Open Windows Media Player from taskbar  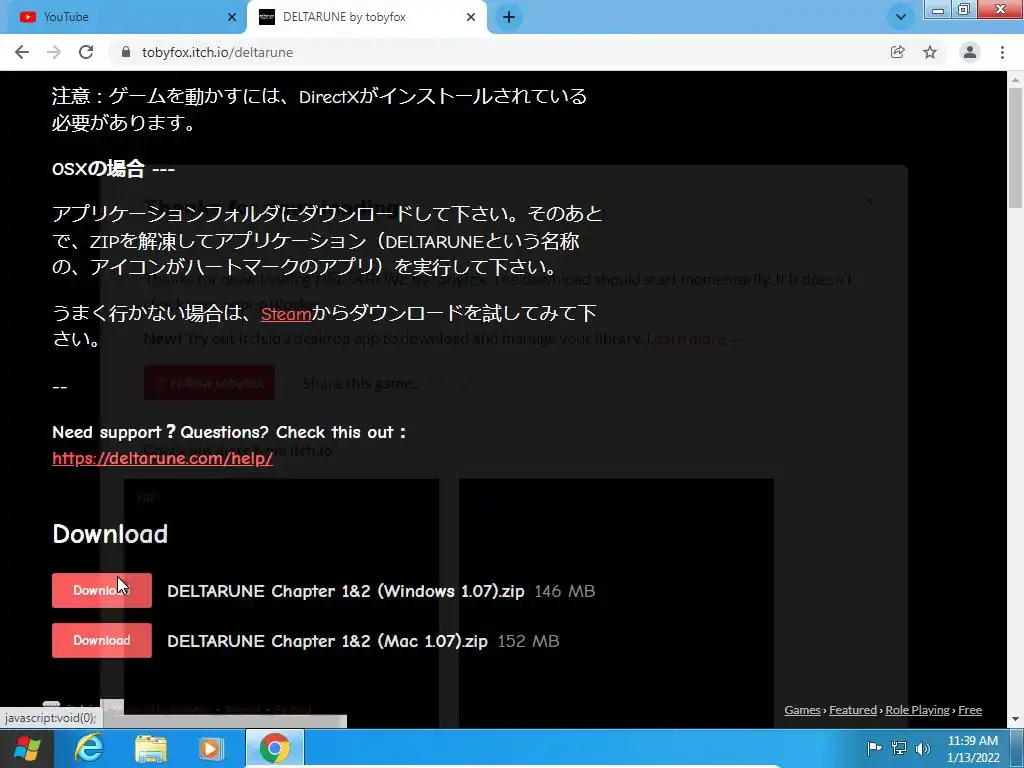pos(210,748)
